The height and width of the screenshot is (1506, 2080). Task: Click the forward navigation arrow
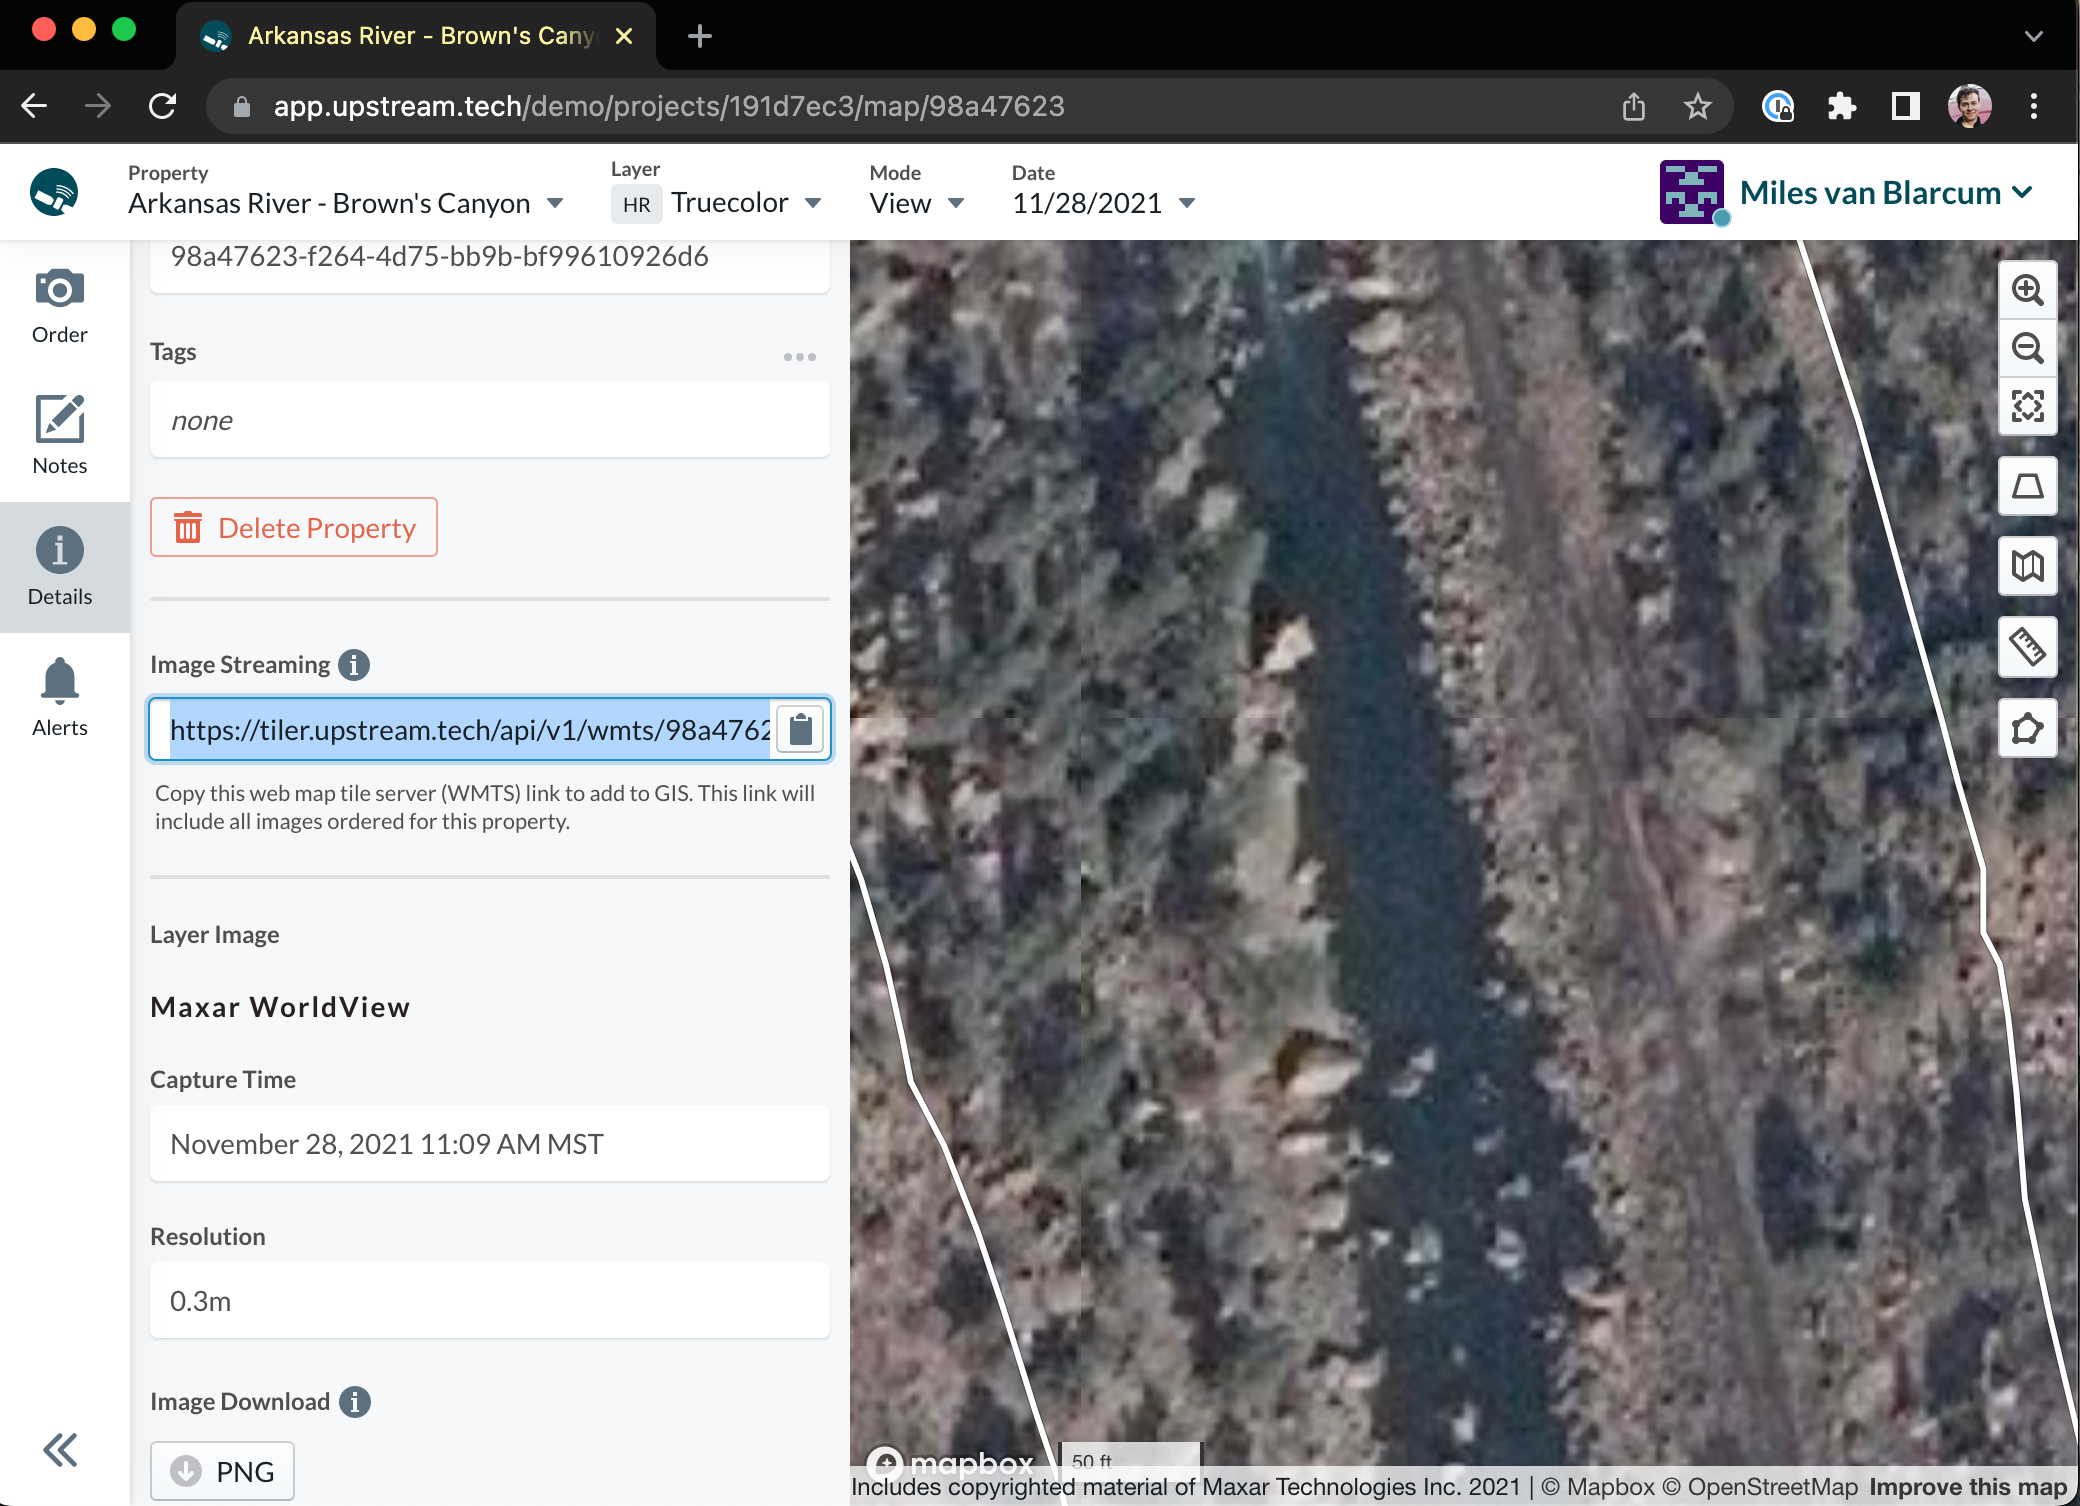98,106
